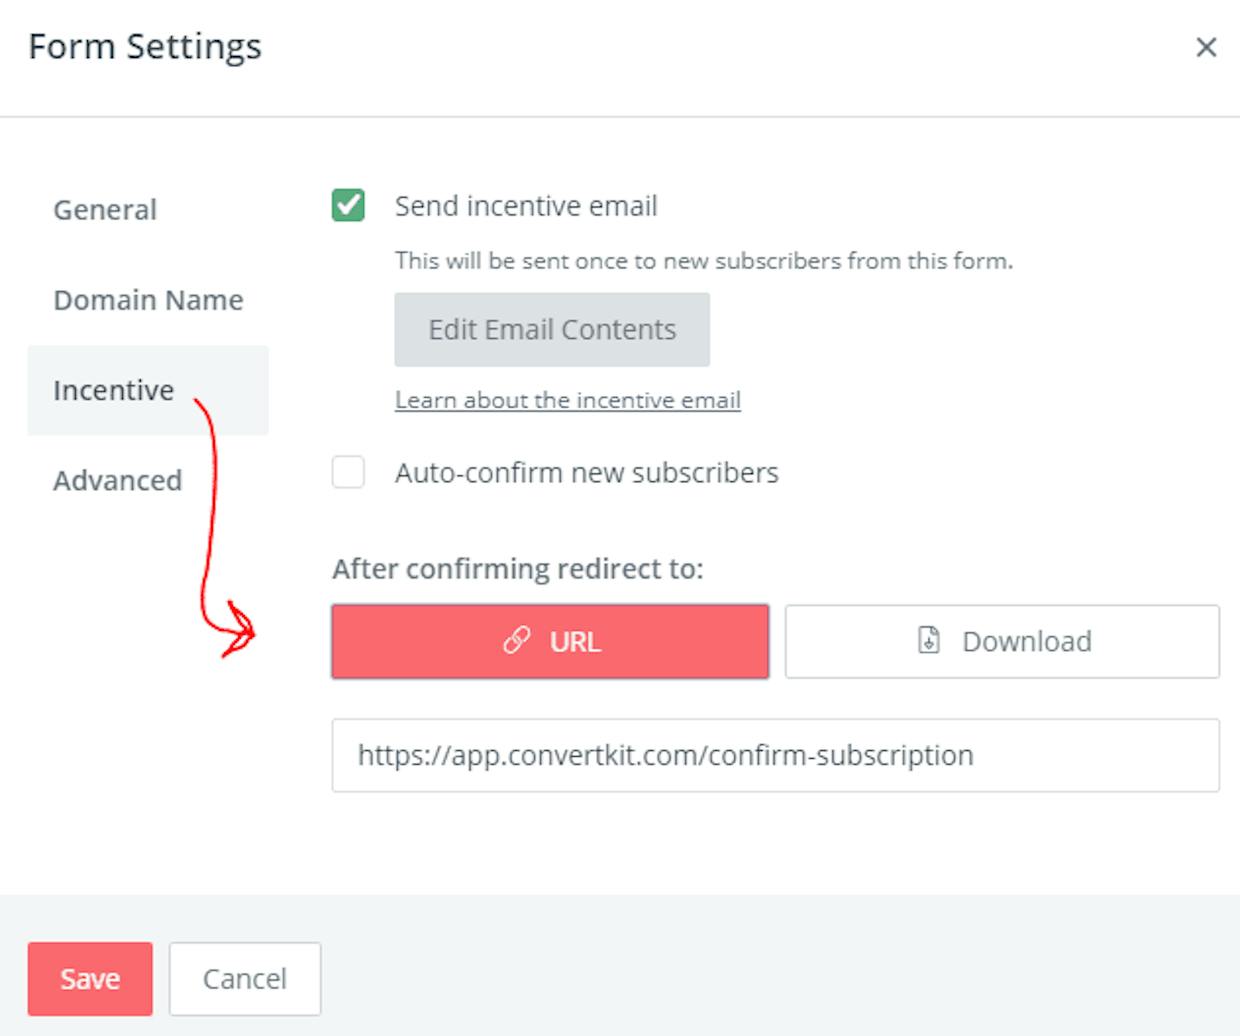Go to the Advanced tab
This screenshot has height=1036, width=1240.
(x=117, y=480)
